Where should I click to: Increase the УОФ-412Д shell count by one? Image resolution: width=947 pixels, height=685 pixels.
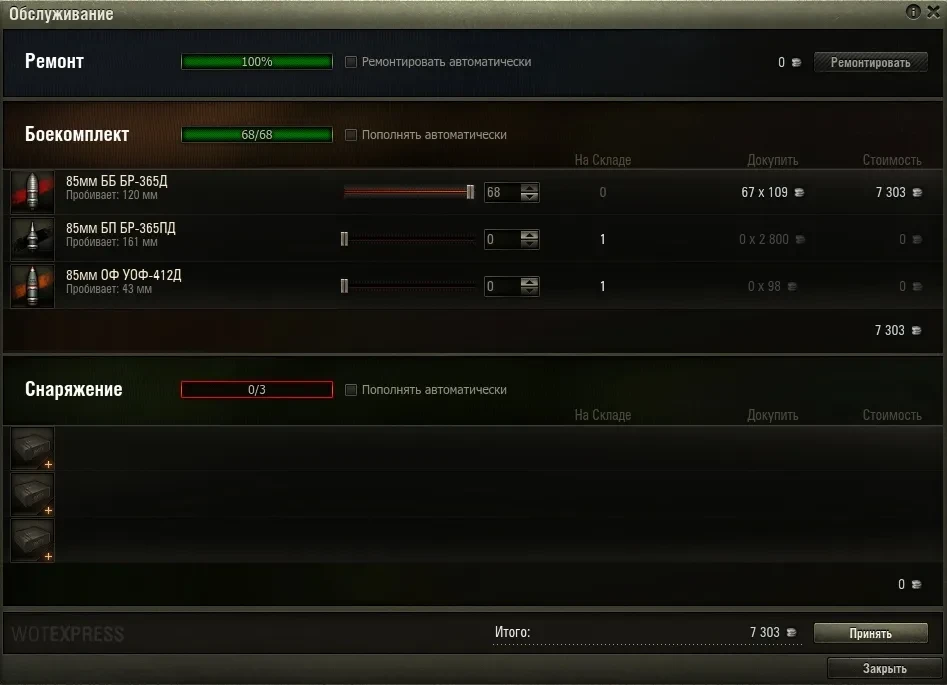point(530,282)
